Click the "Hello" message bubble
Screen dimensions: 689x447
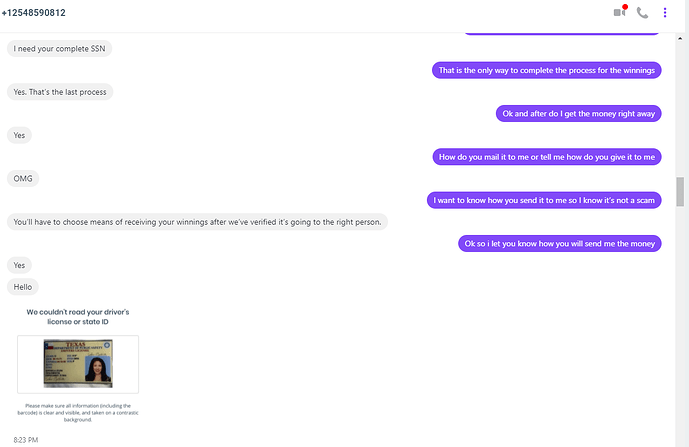(x=22, y=287)
